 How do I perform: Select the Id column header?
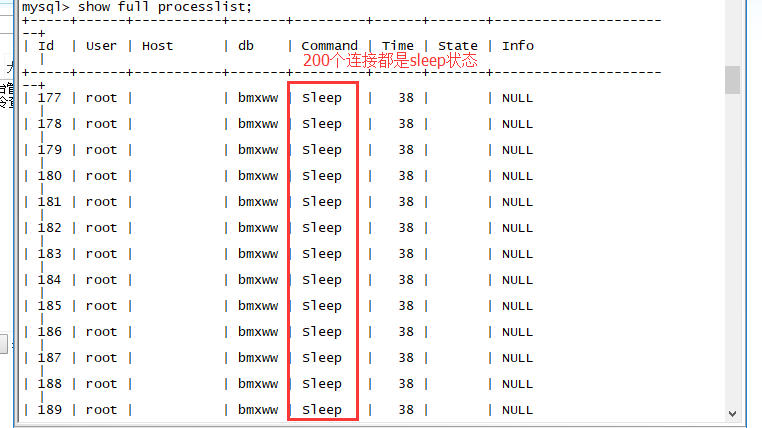point(46,46)
